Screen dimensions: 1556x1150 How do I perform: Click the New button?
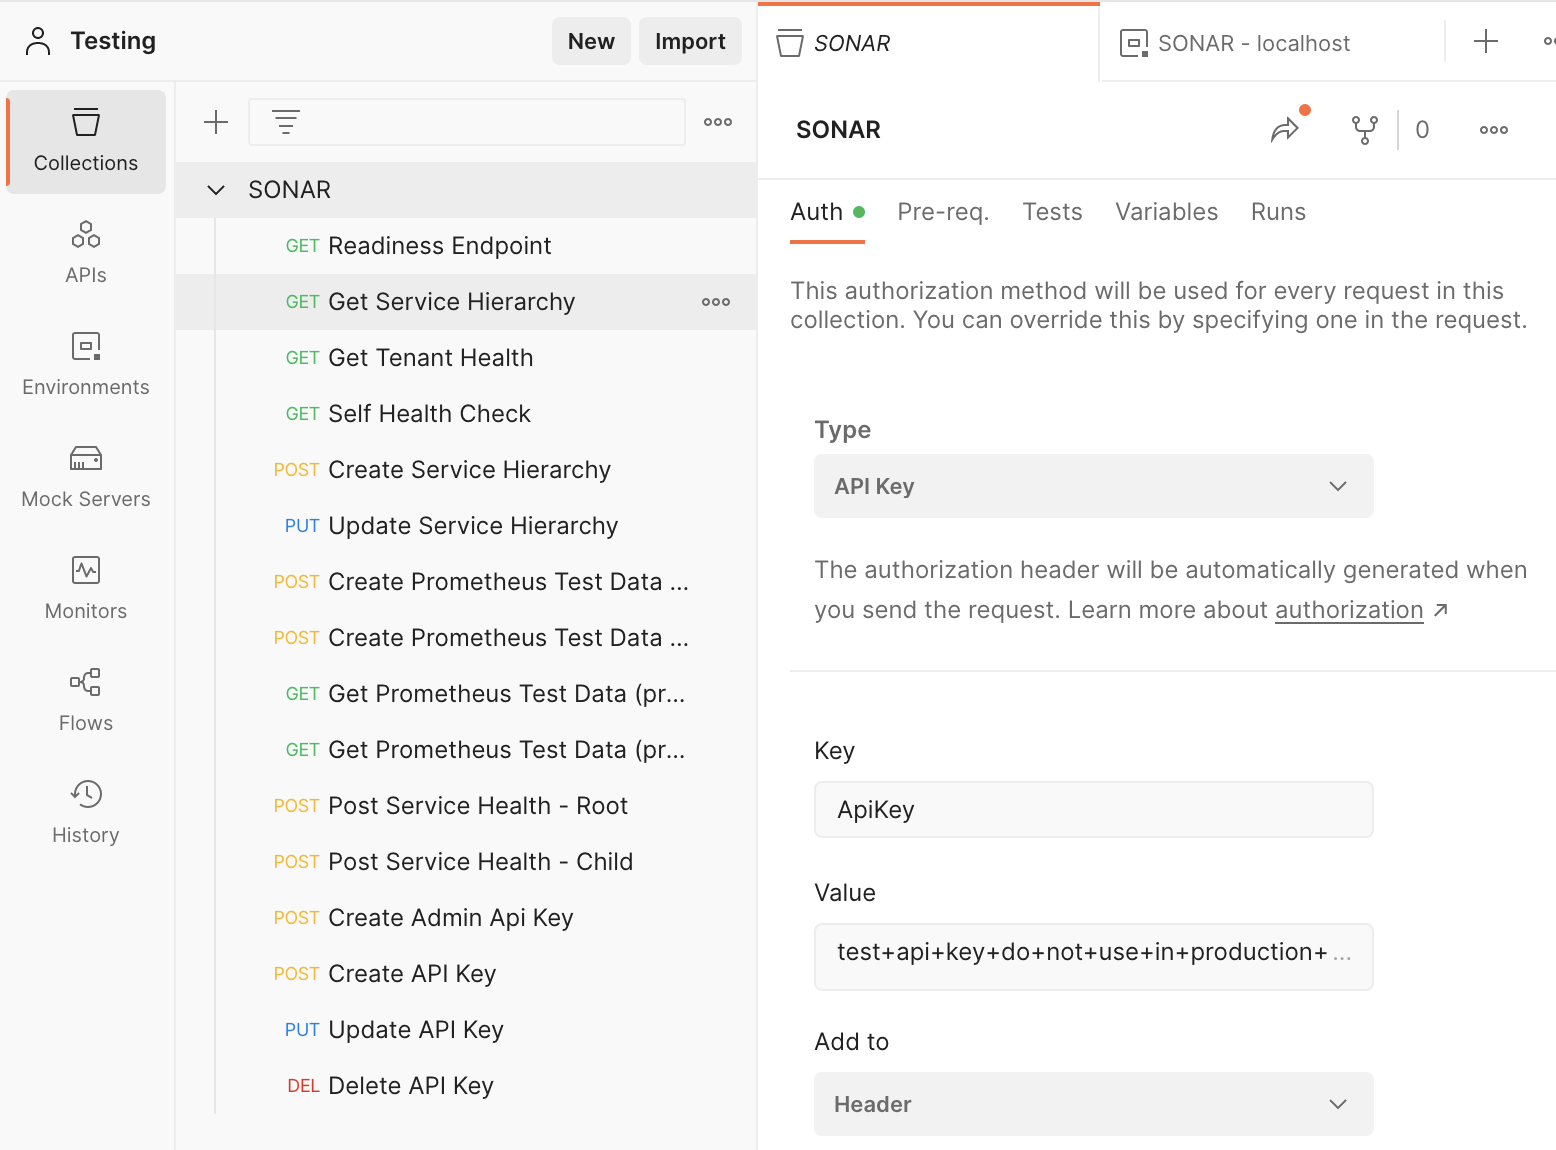pos(591,41)
